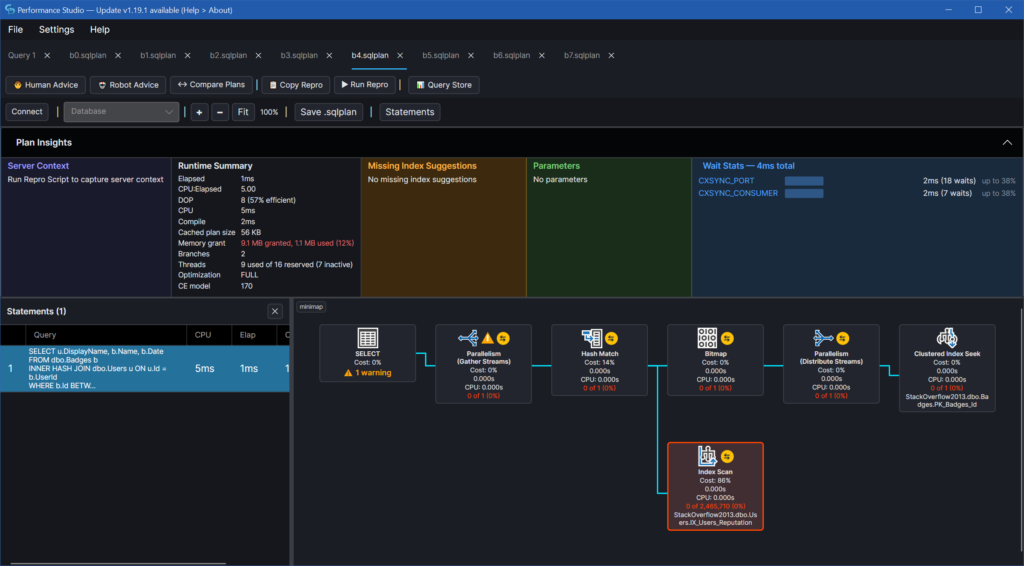Zoom in with the plus button
Viewport: 1024px width, 566px height.
click(x=199, y=112)
